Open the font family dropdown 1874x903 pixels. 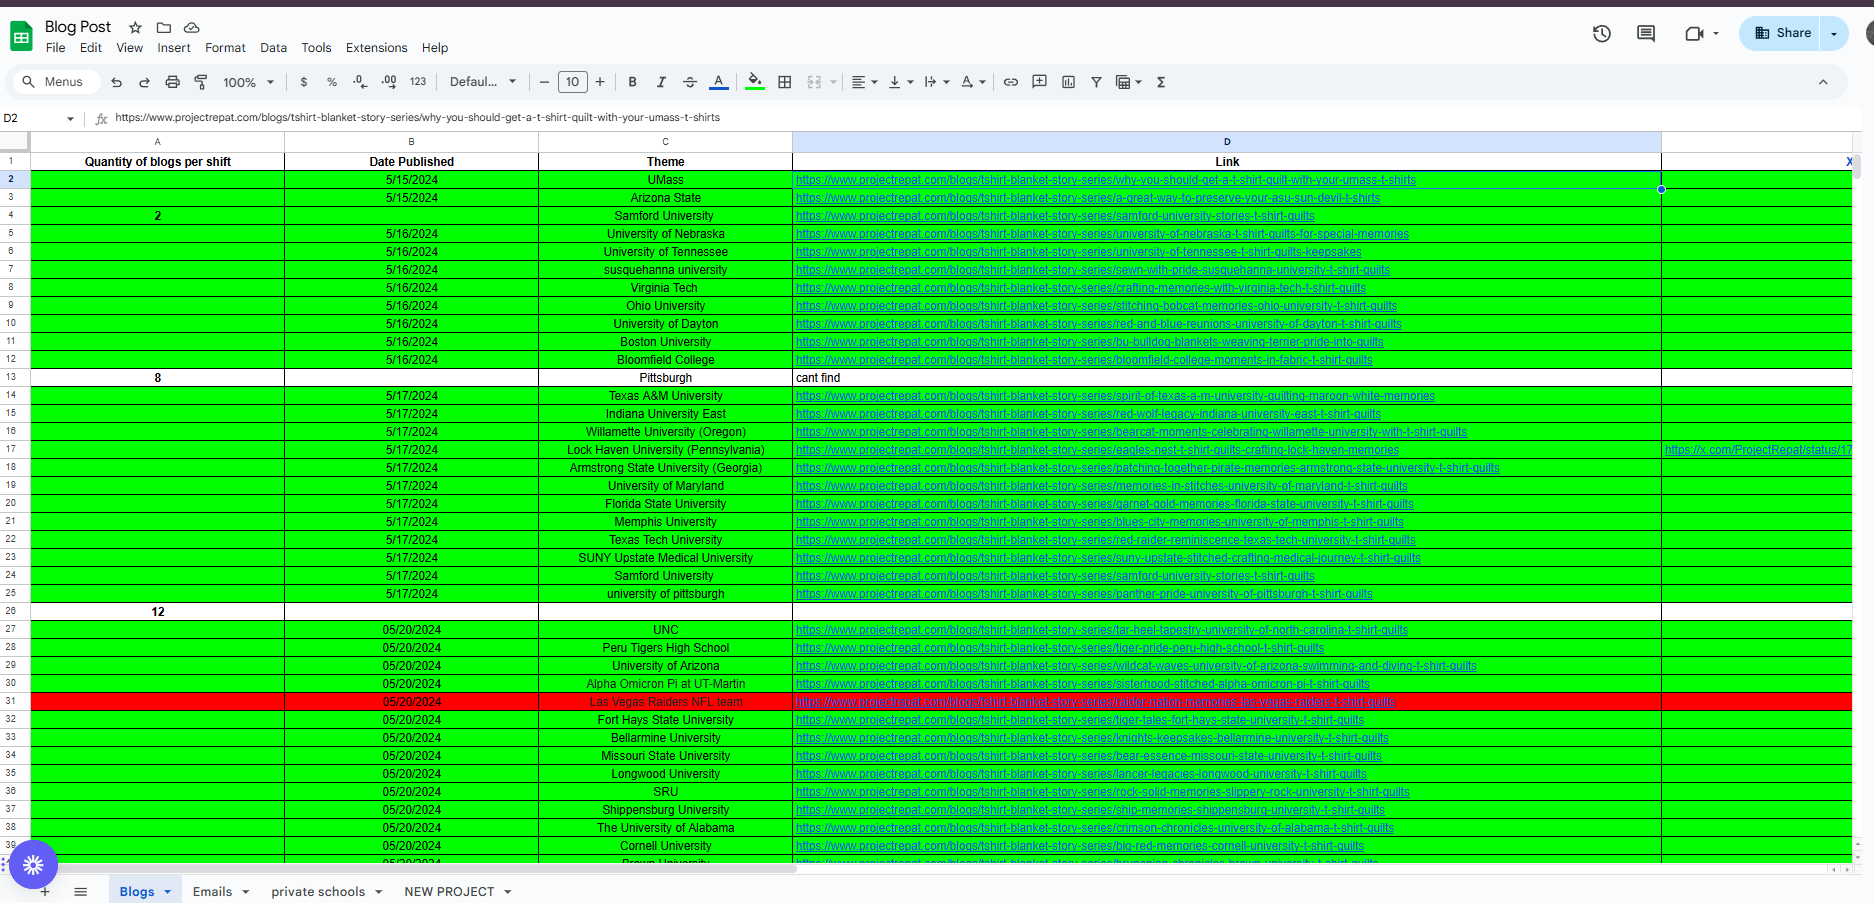tap(483, 82)
